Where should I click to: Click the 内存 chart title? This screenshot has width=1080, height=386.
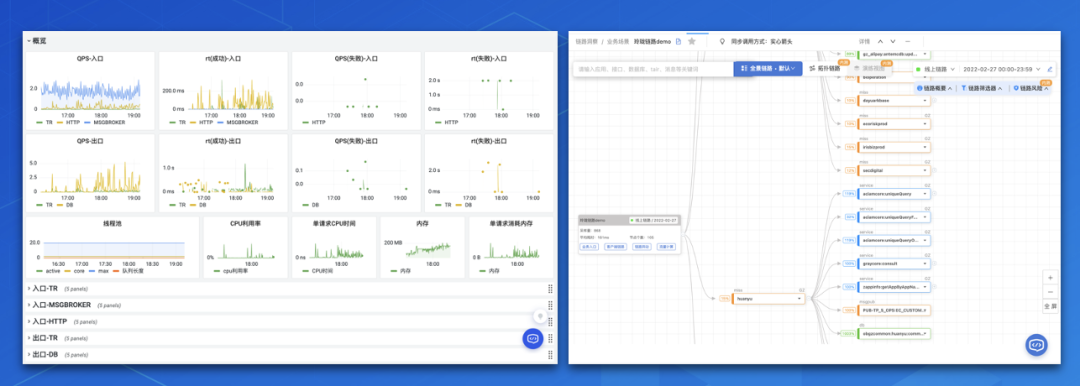click(422, 223)
